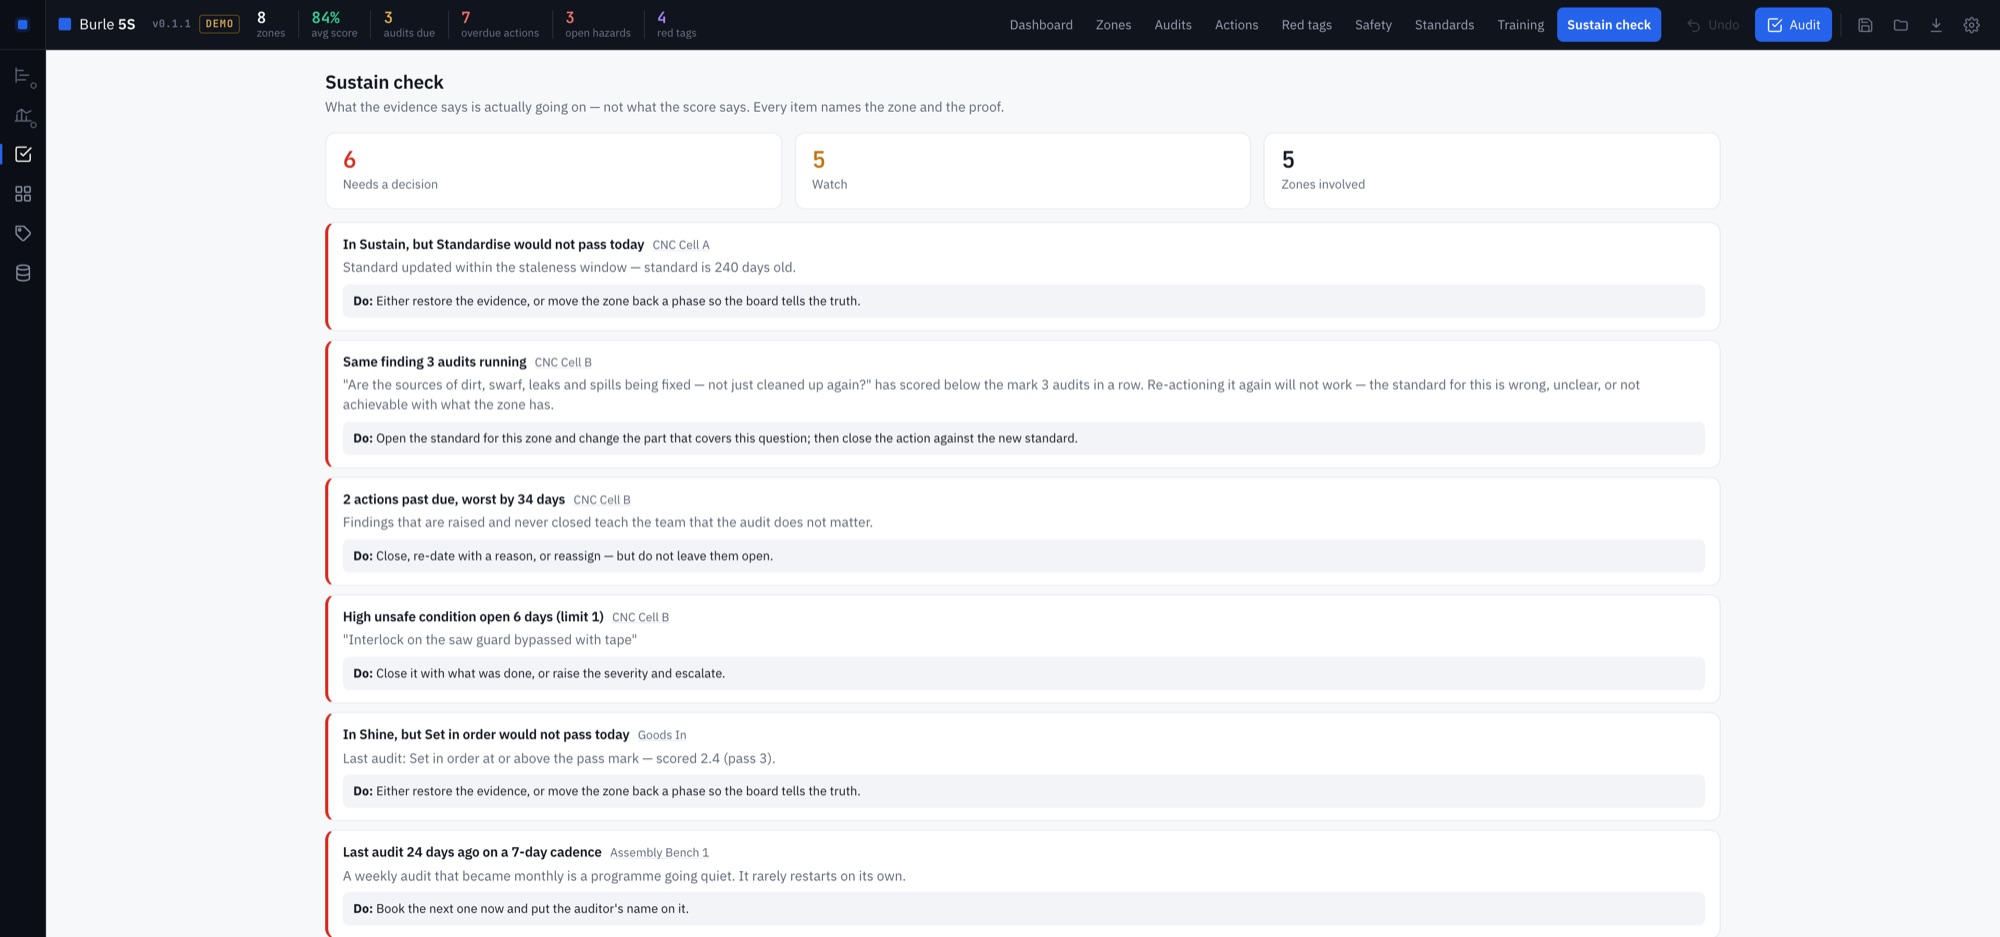Click the 8 zones stat
The width and height of the screenshot is (2000, 937).
(270, 25)
